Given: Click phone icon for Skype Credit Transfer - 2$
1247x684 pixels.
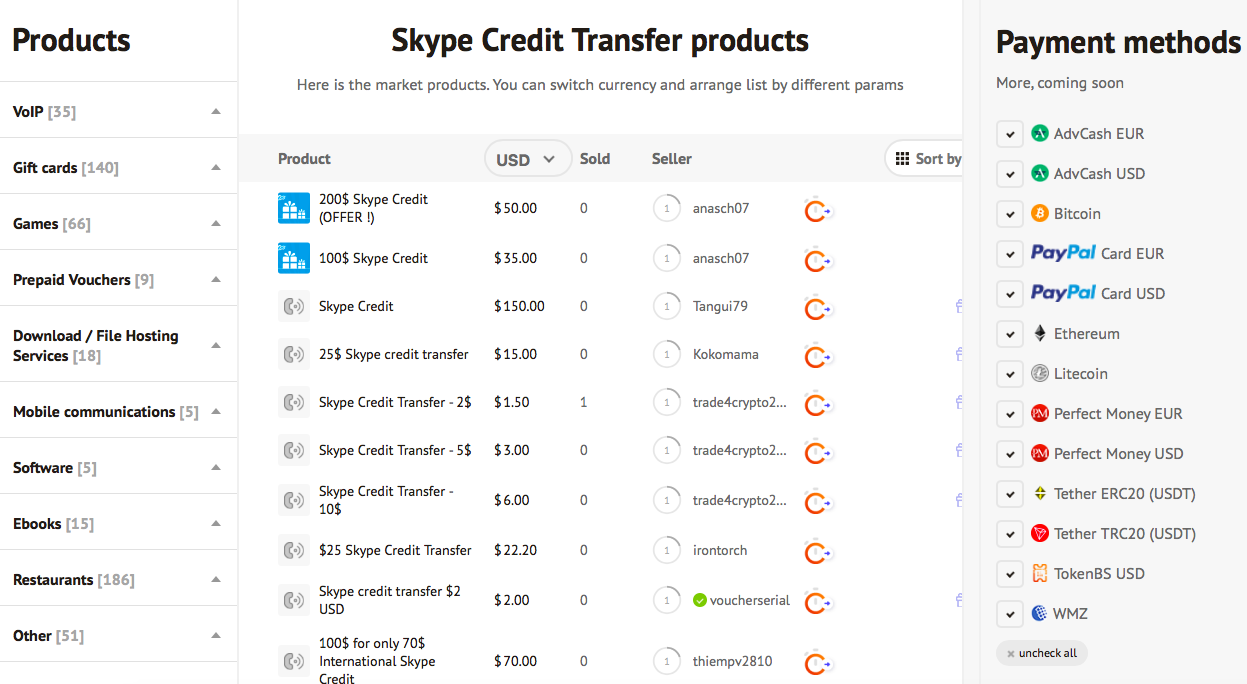Looking at the screenshot, I should click(x=294, y=402).
